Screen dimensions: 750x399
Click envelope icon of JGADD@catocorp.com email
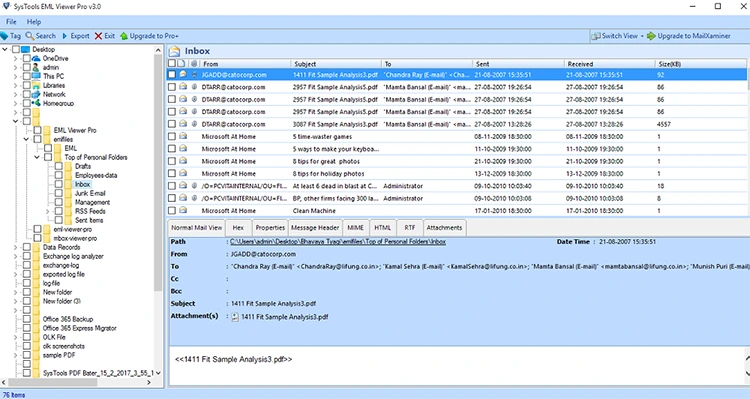pos(183,75)
